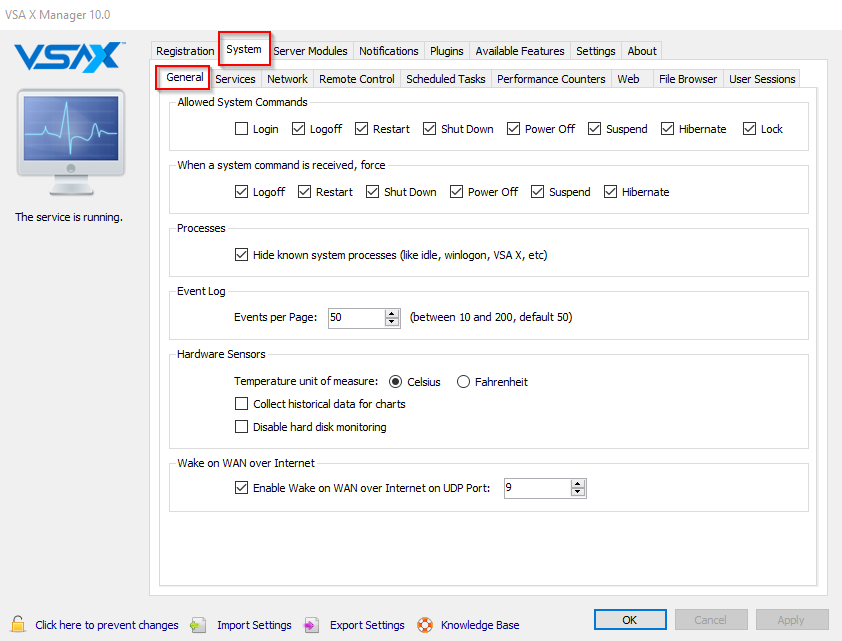
Task: Go to the Plugins tab
Action: (446, 51)
